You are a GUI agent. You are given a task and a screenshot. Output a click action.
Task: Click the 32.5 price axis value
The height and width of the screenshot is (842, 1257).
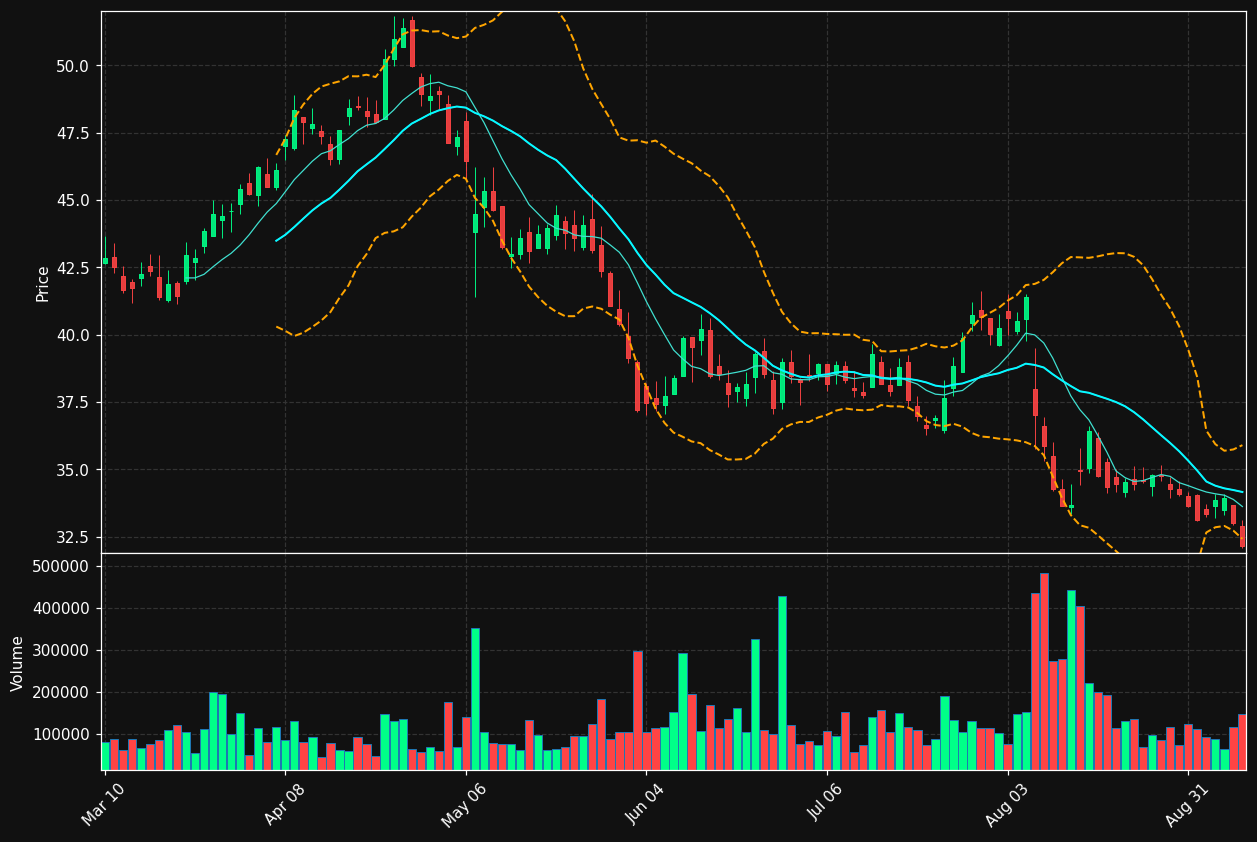(73, 537)
